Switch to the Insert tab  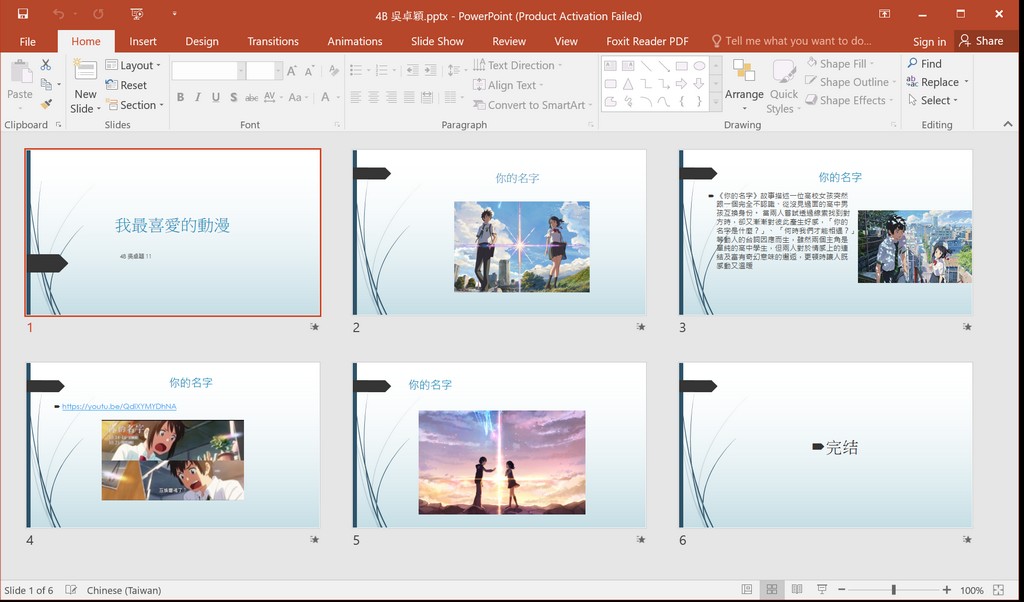[x=143, y=41]
